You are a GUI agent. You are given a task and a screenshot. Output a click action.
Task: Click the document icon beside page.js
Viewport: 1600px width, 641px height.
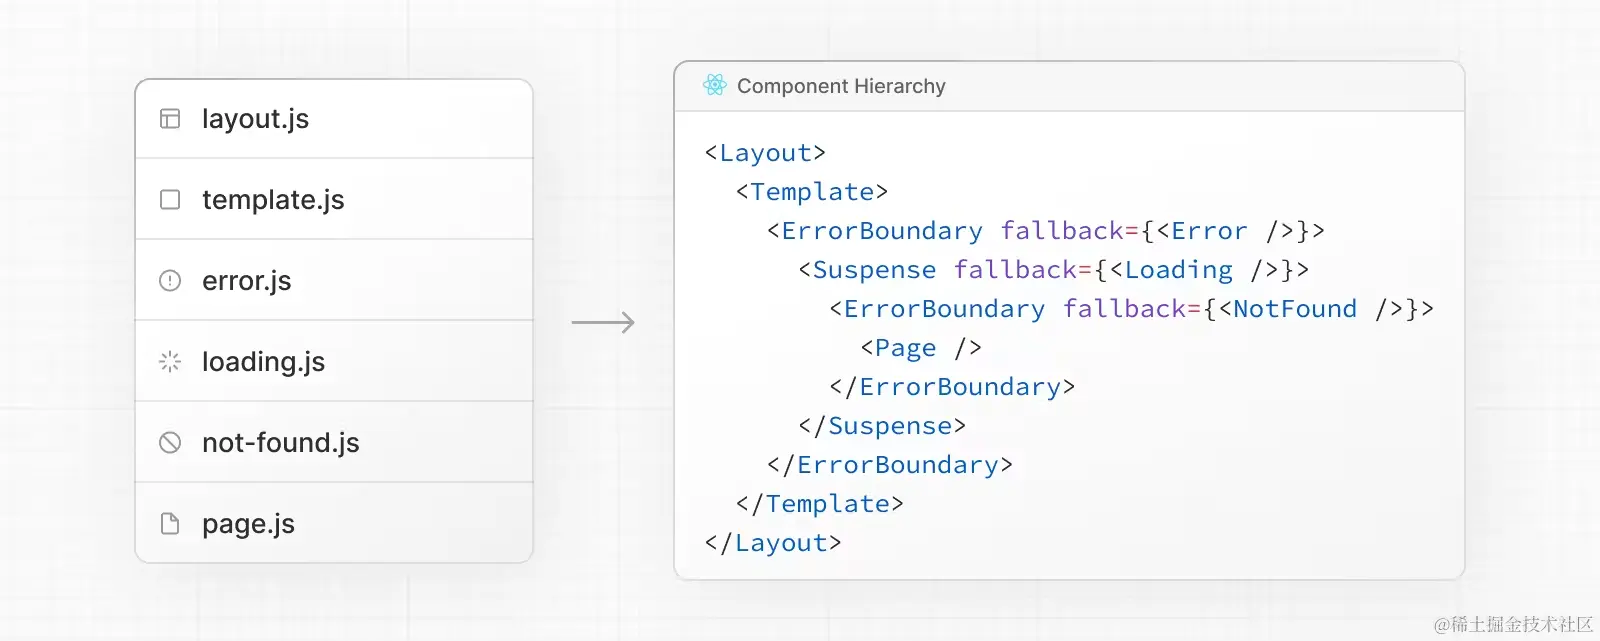(x=170, y=524)
